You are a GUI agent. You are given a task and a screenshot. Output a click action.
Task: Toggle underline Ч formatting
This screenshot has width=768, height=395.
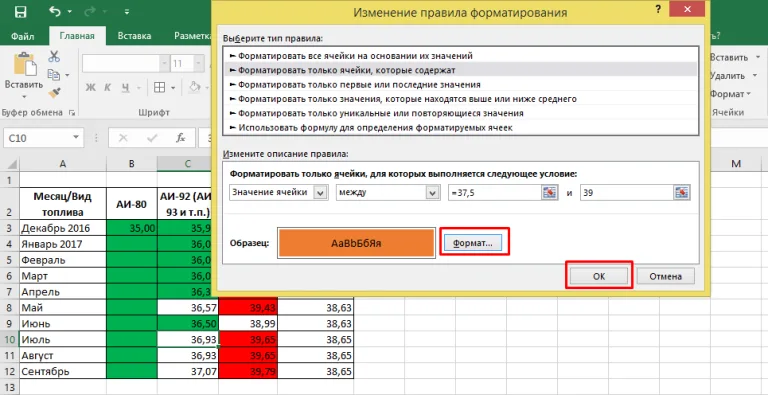[x=125, y=88]
